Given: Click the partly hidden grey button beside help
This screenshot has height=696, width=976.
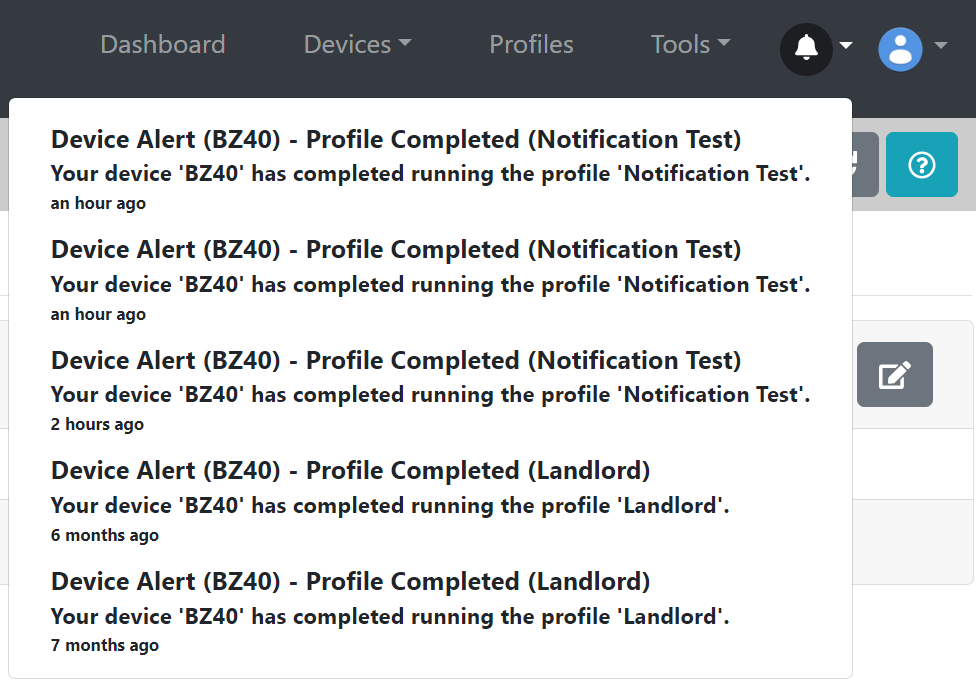Looking at the screenshot, I should click(865, 164).
